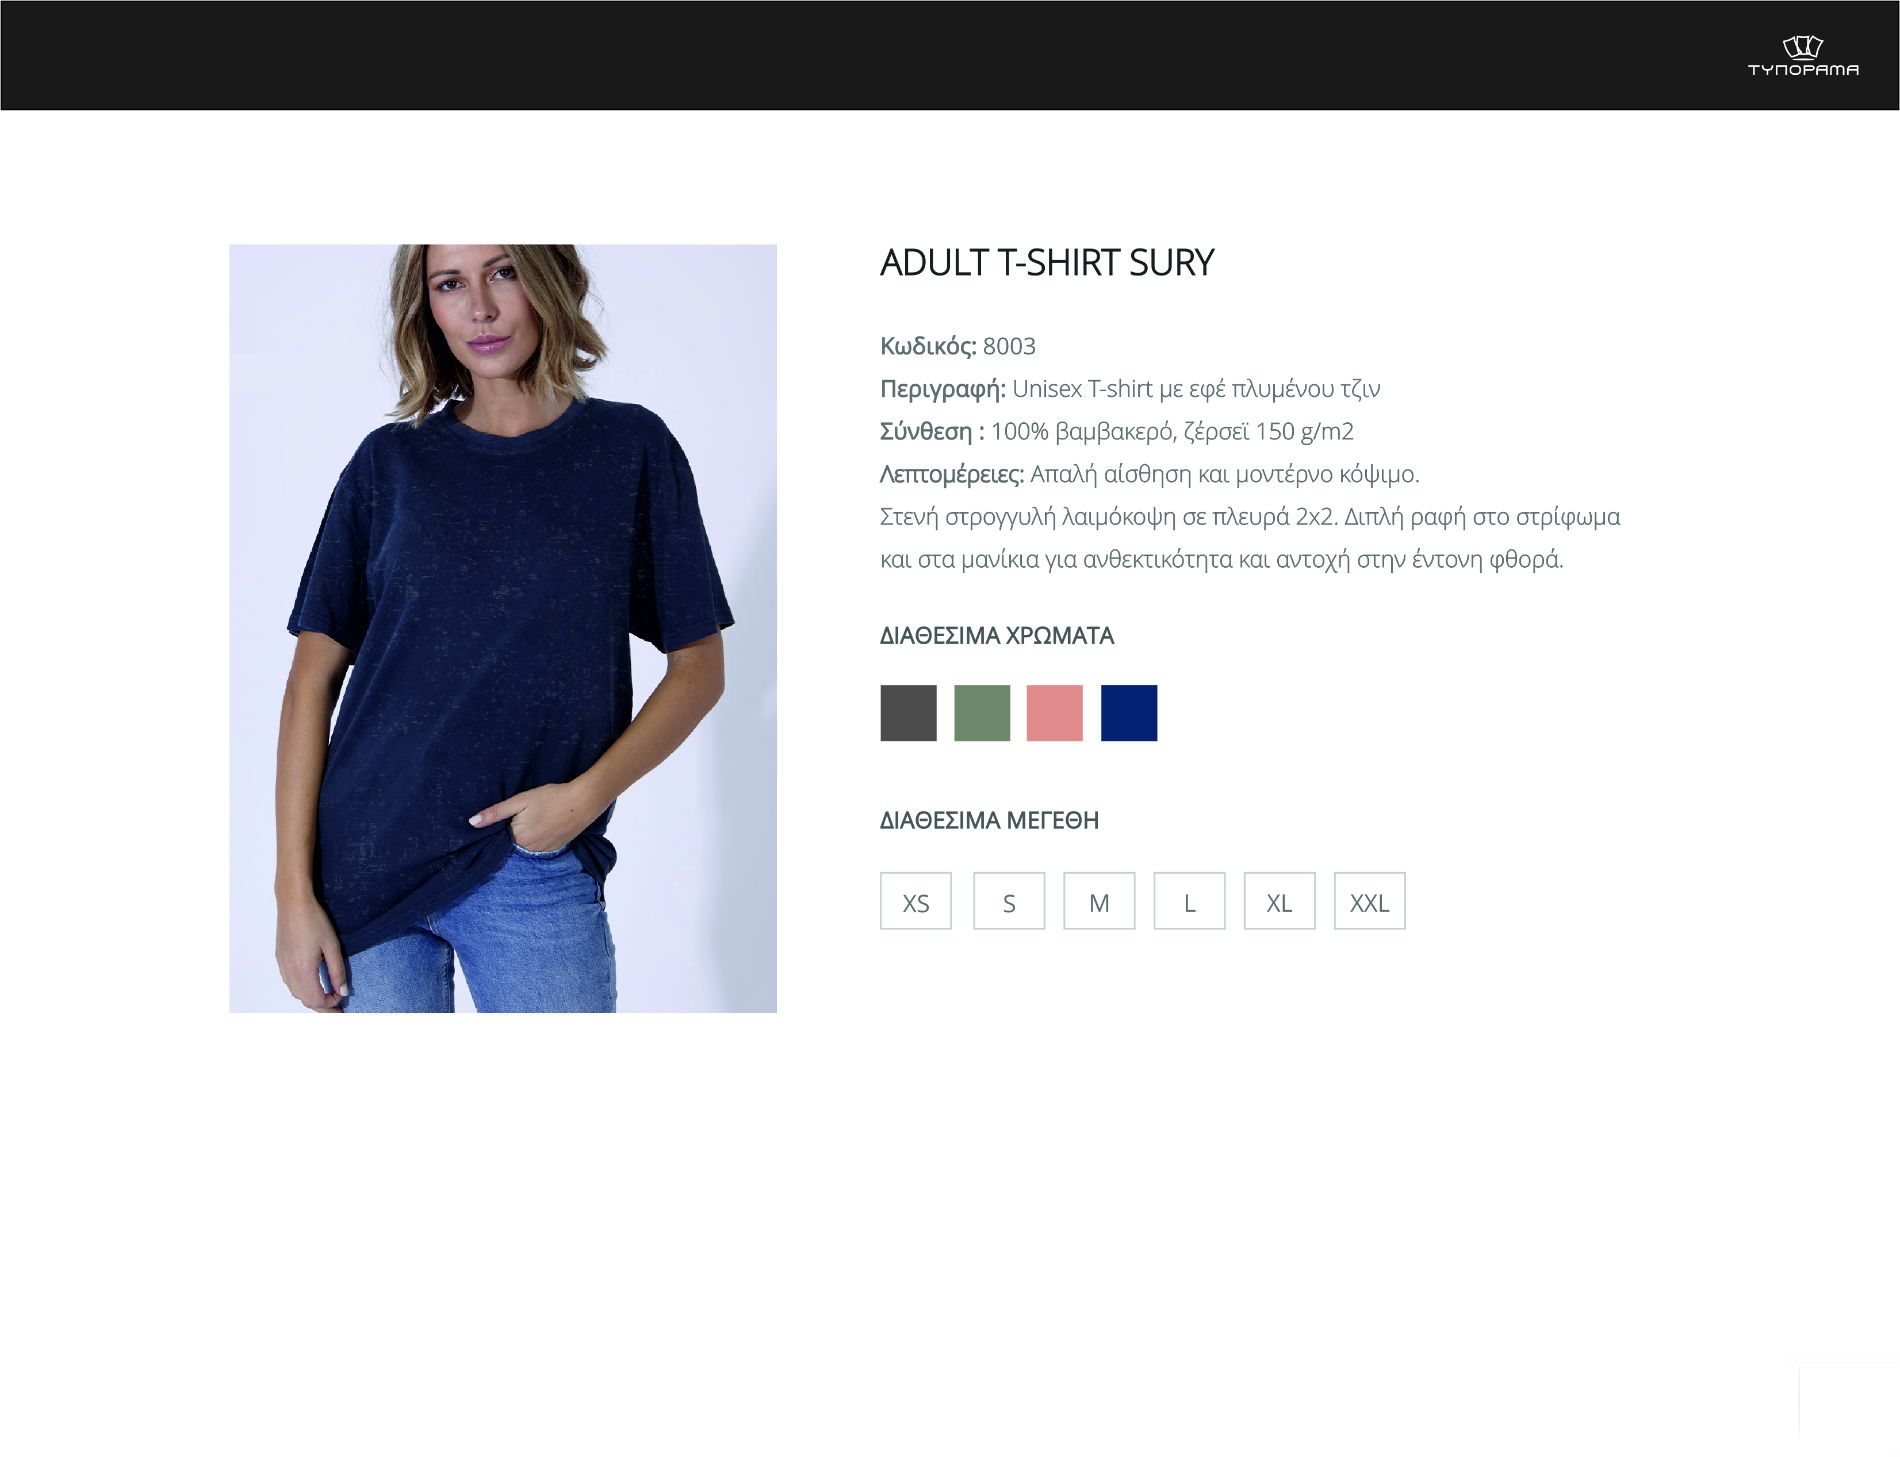
Task: Click the ΔΙΑΘΕΣΙΜΑ ΜΕΓΕΘΗ heading
Action: 989,821
